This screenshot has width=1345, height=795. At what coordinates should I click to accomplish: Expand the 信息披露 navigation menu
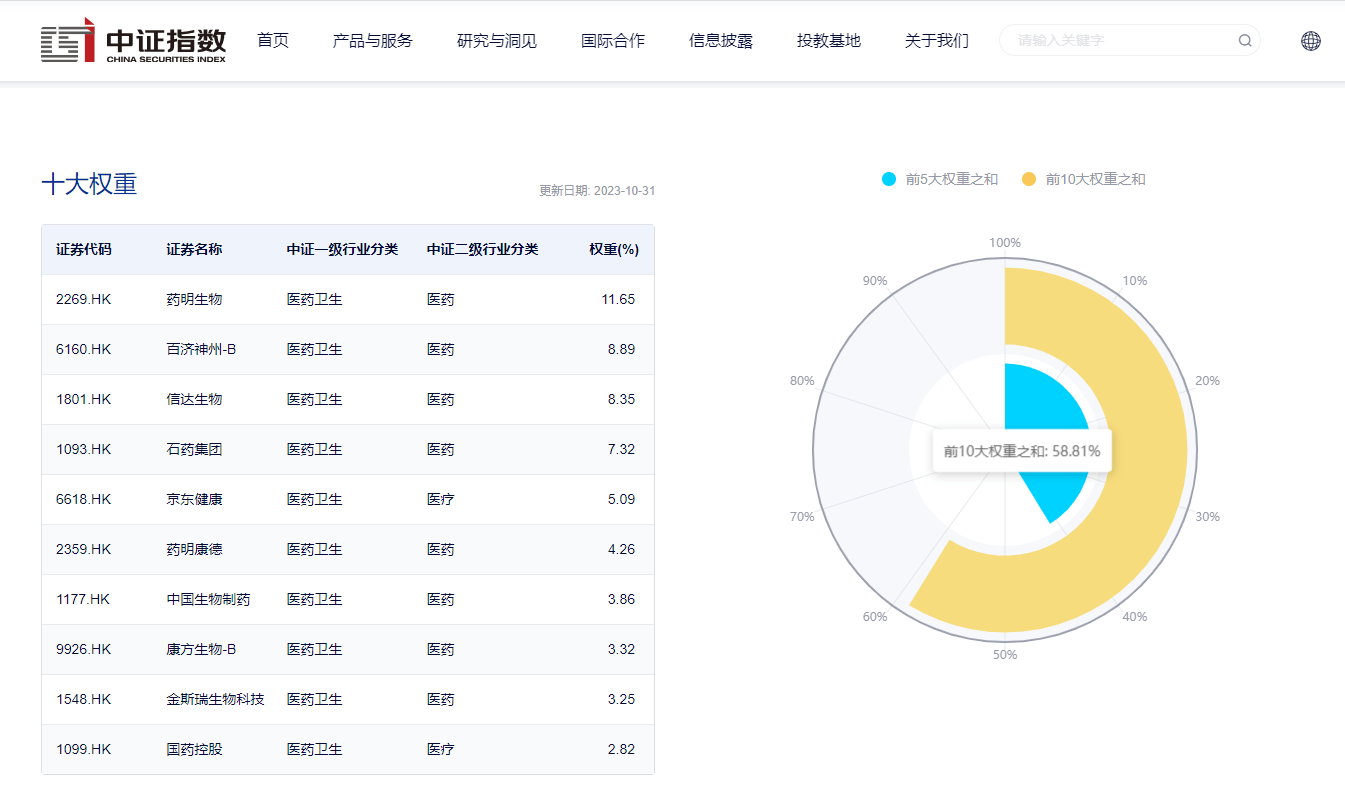click(720, 41)
